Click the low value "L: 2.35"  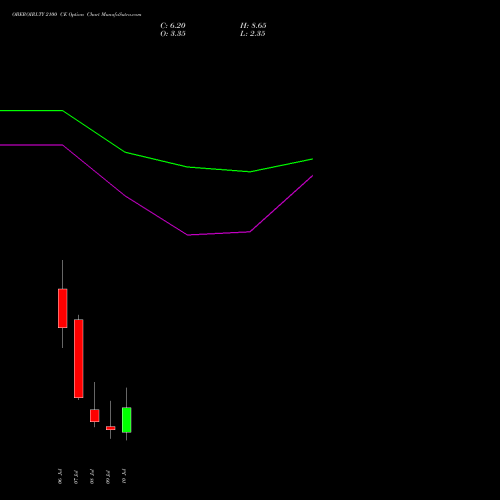253,34
